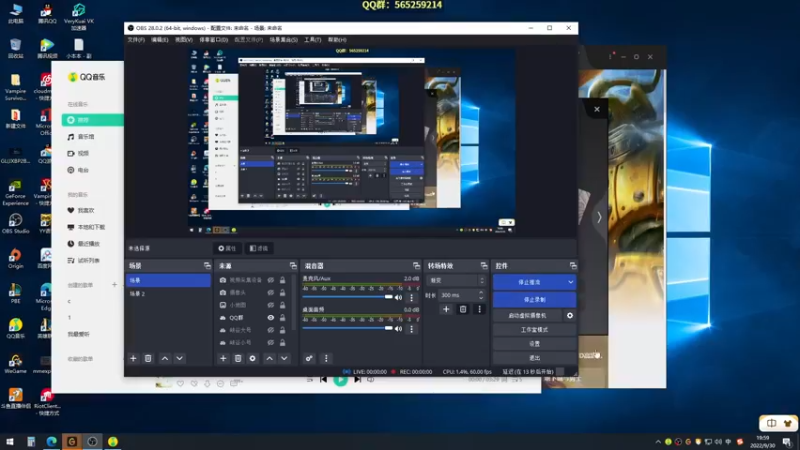Move the selected source up in the list
Screen dimensions: 800x450
(x=269, y=358)
